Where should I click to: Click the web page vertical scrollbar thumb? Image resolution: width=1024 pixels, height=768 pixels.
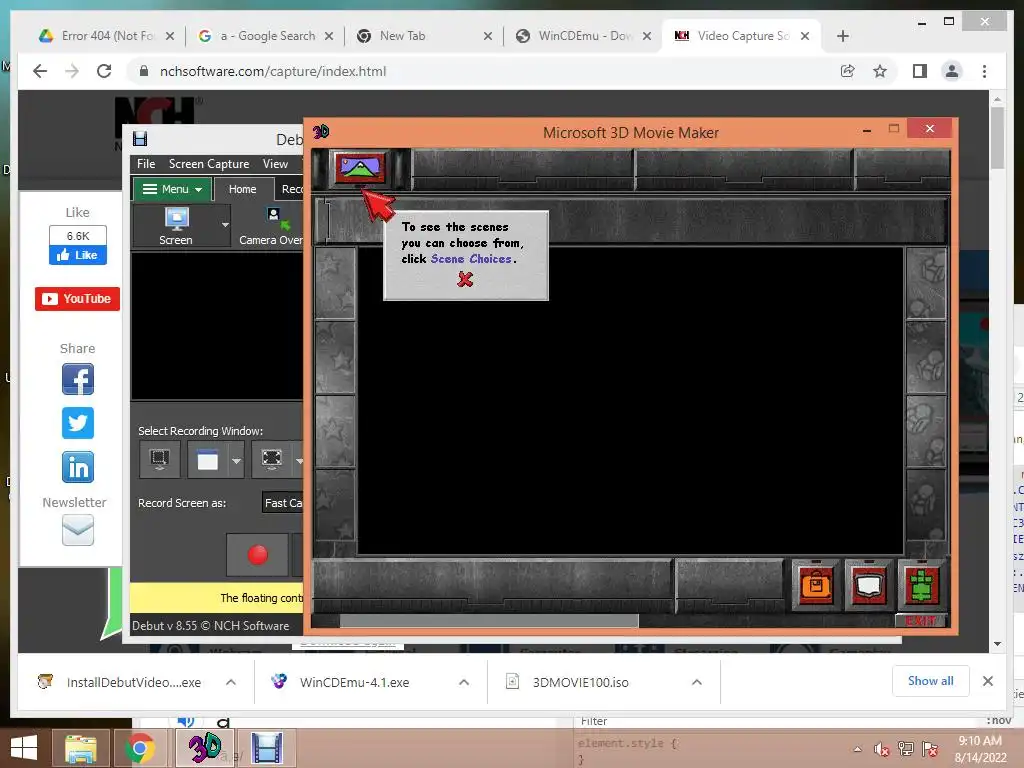click(997, 138)
